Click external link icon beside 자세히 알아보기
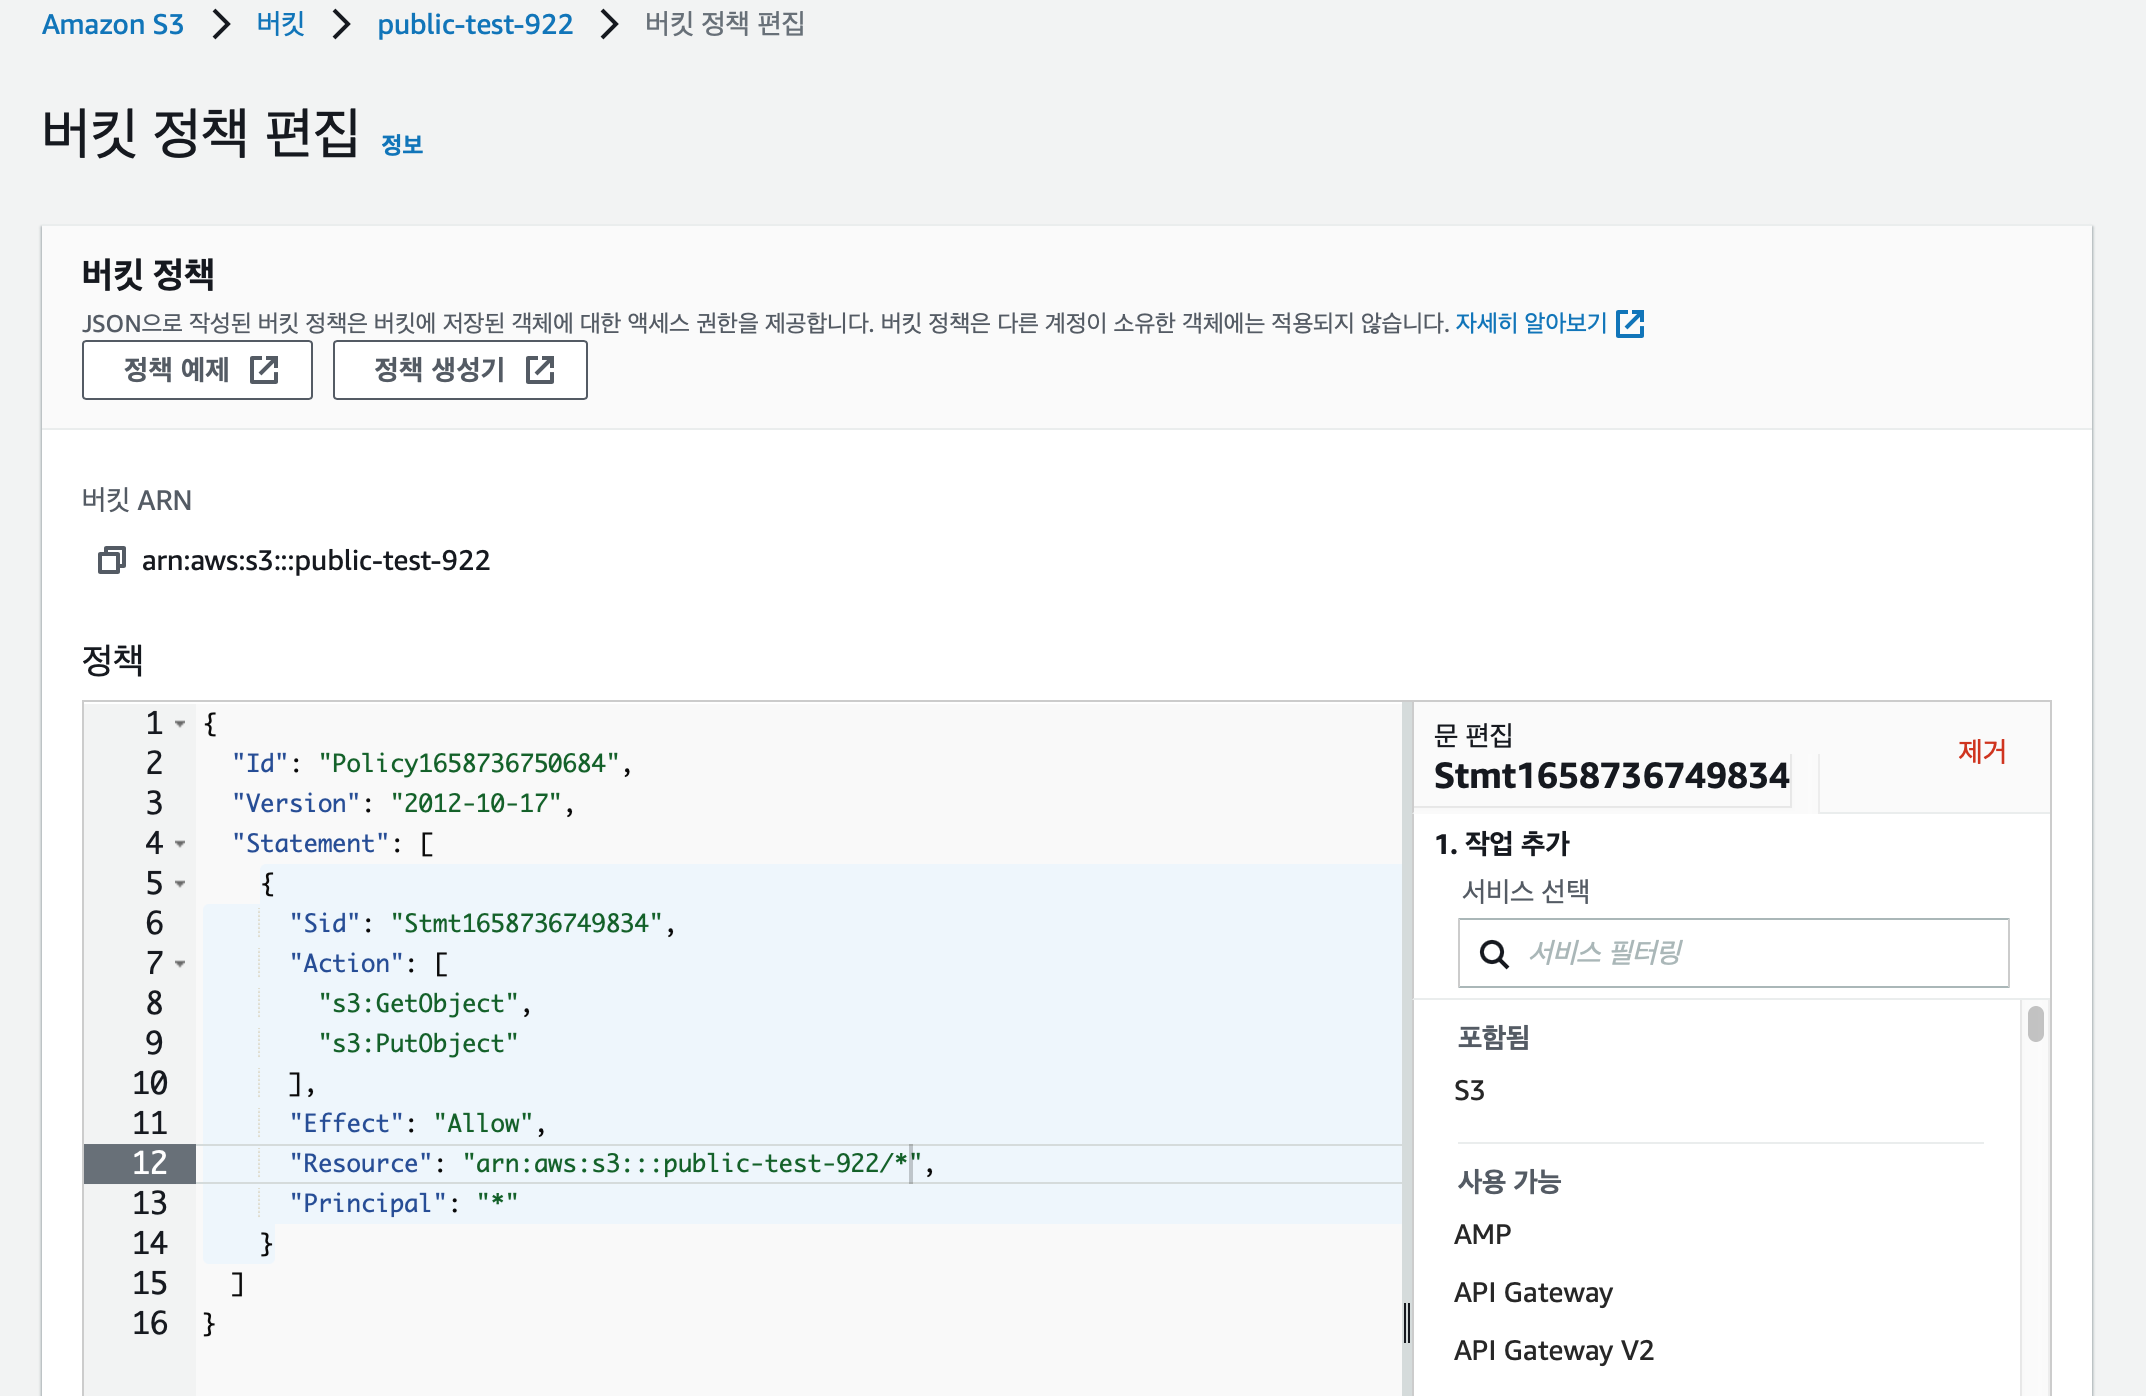Viewport: 2146px width, 1396px height. point(1630,323)
